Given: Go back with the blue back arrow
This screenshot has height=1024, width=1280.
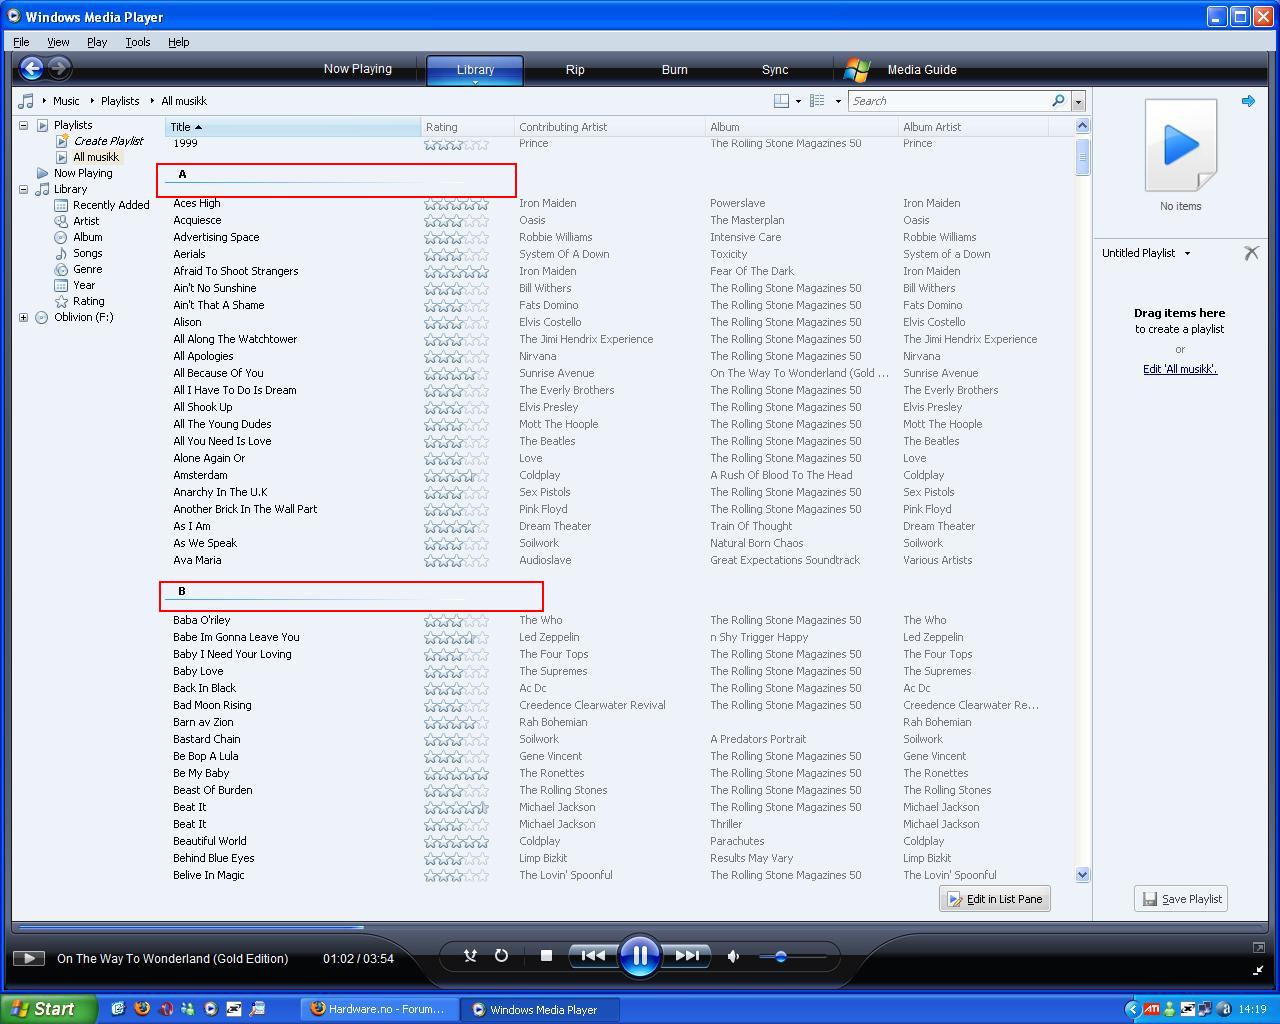Looking at the screenshot, I should point(31,68).
